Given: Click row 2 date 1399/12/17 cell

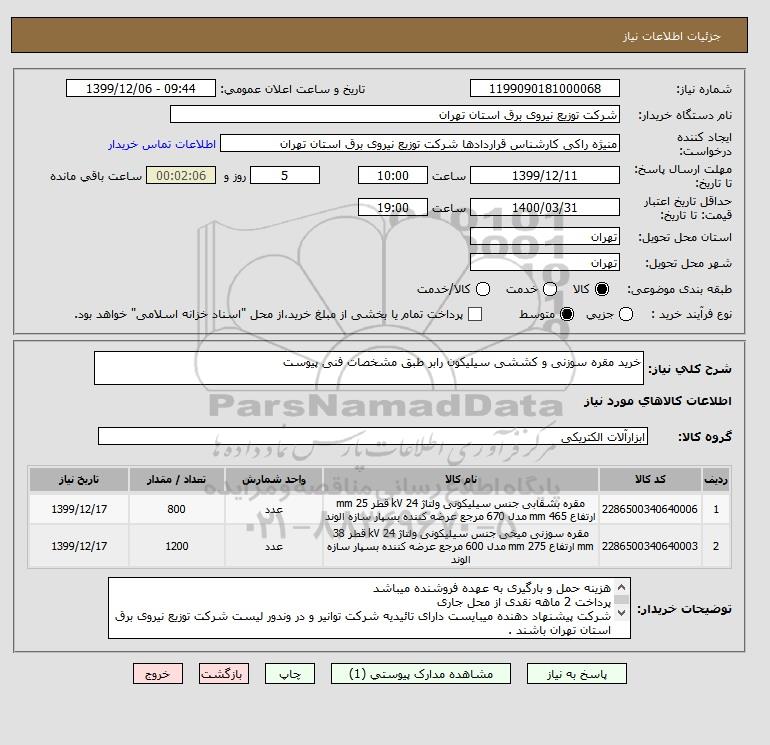Looking at the screenshot, I should 79,546.
